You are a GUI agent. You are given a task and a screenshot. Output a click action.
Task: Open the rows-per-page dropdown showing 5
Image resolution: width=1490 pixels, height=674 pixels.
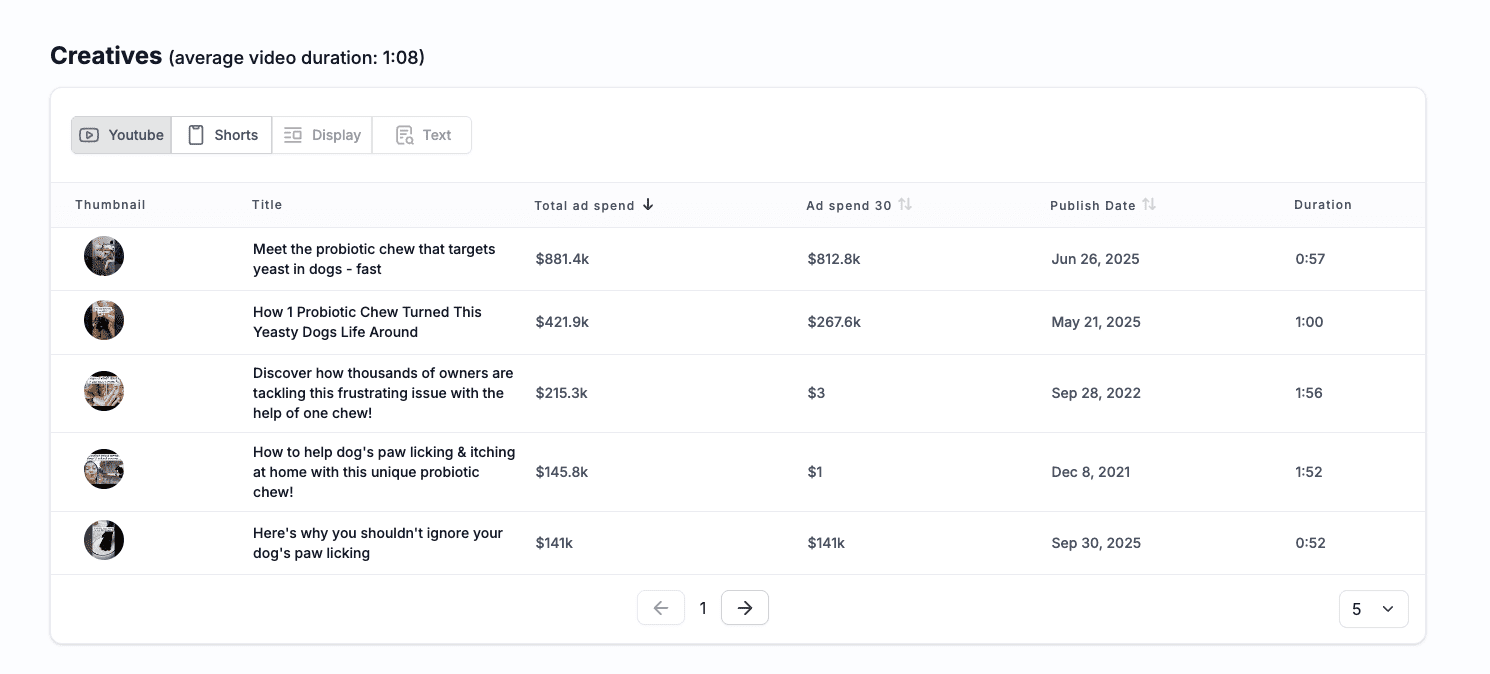pos(1373,609)
